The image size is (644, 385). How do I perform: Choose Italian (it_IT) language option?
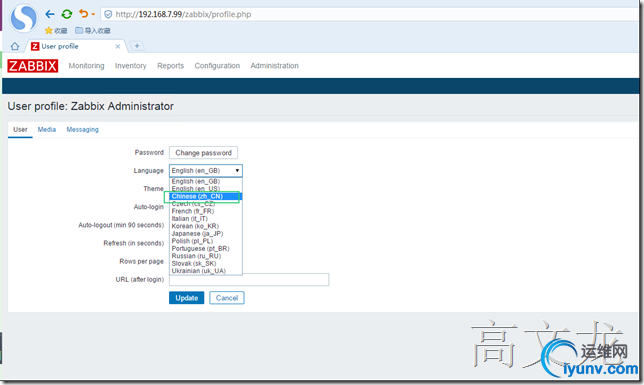point(205,219)
